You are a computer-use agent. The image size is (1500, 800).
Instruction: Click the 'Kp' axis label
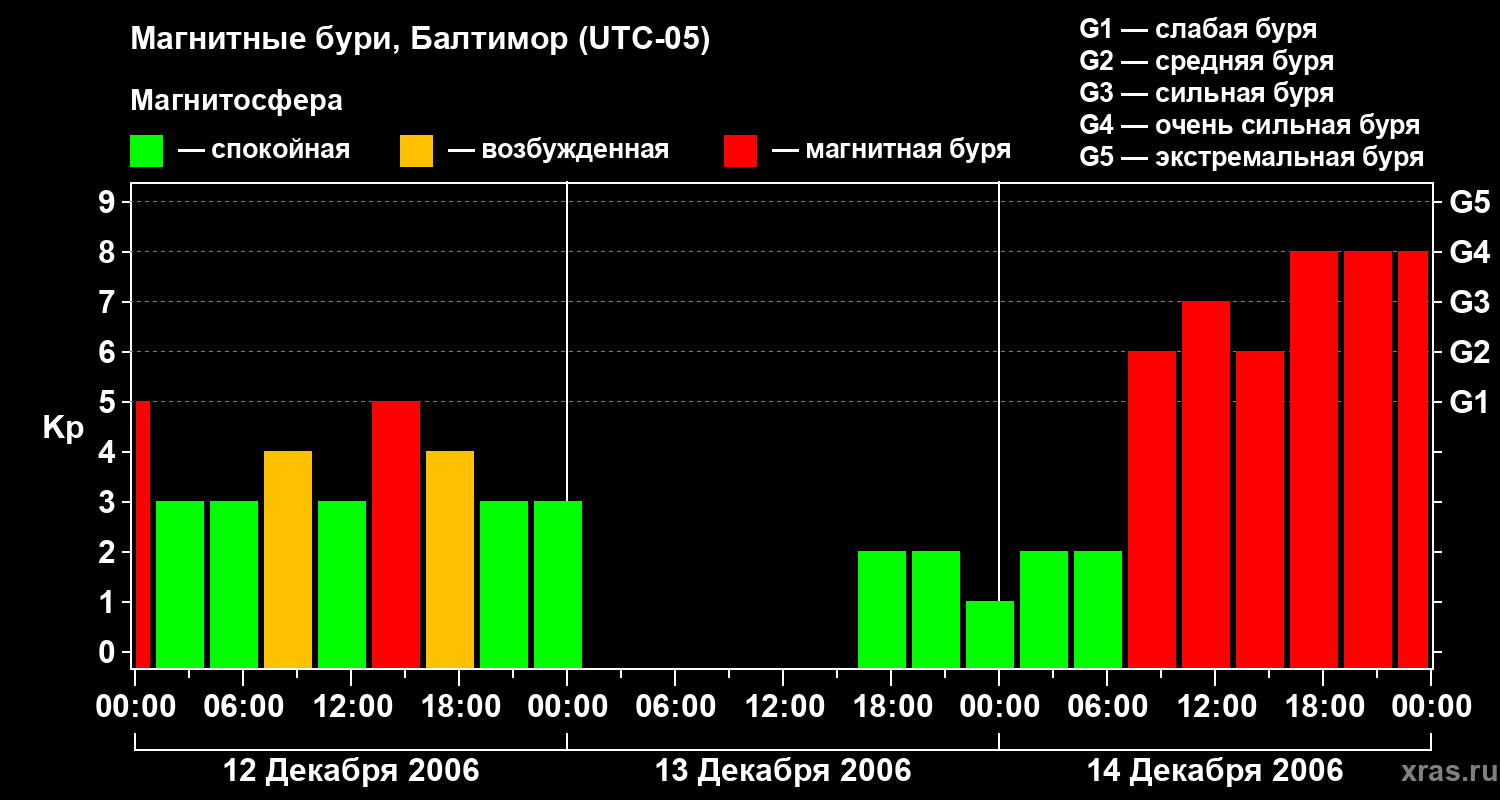(x=63, y=427)
